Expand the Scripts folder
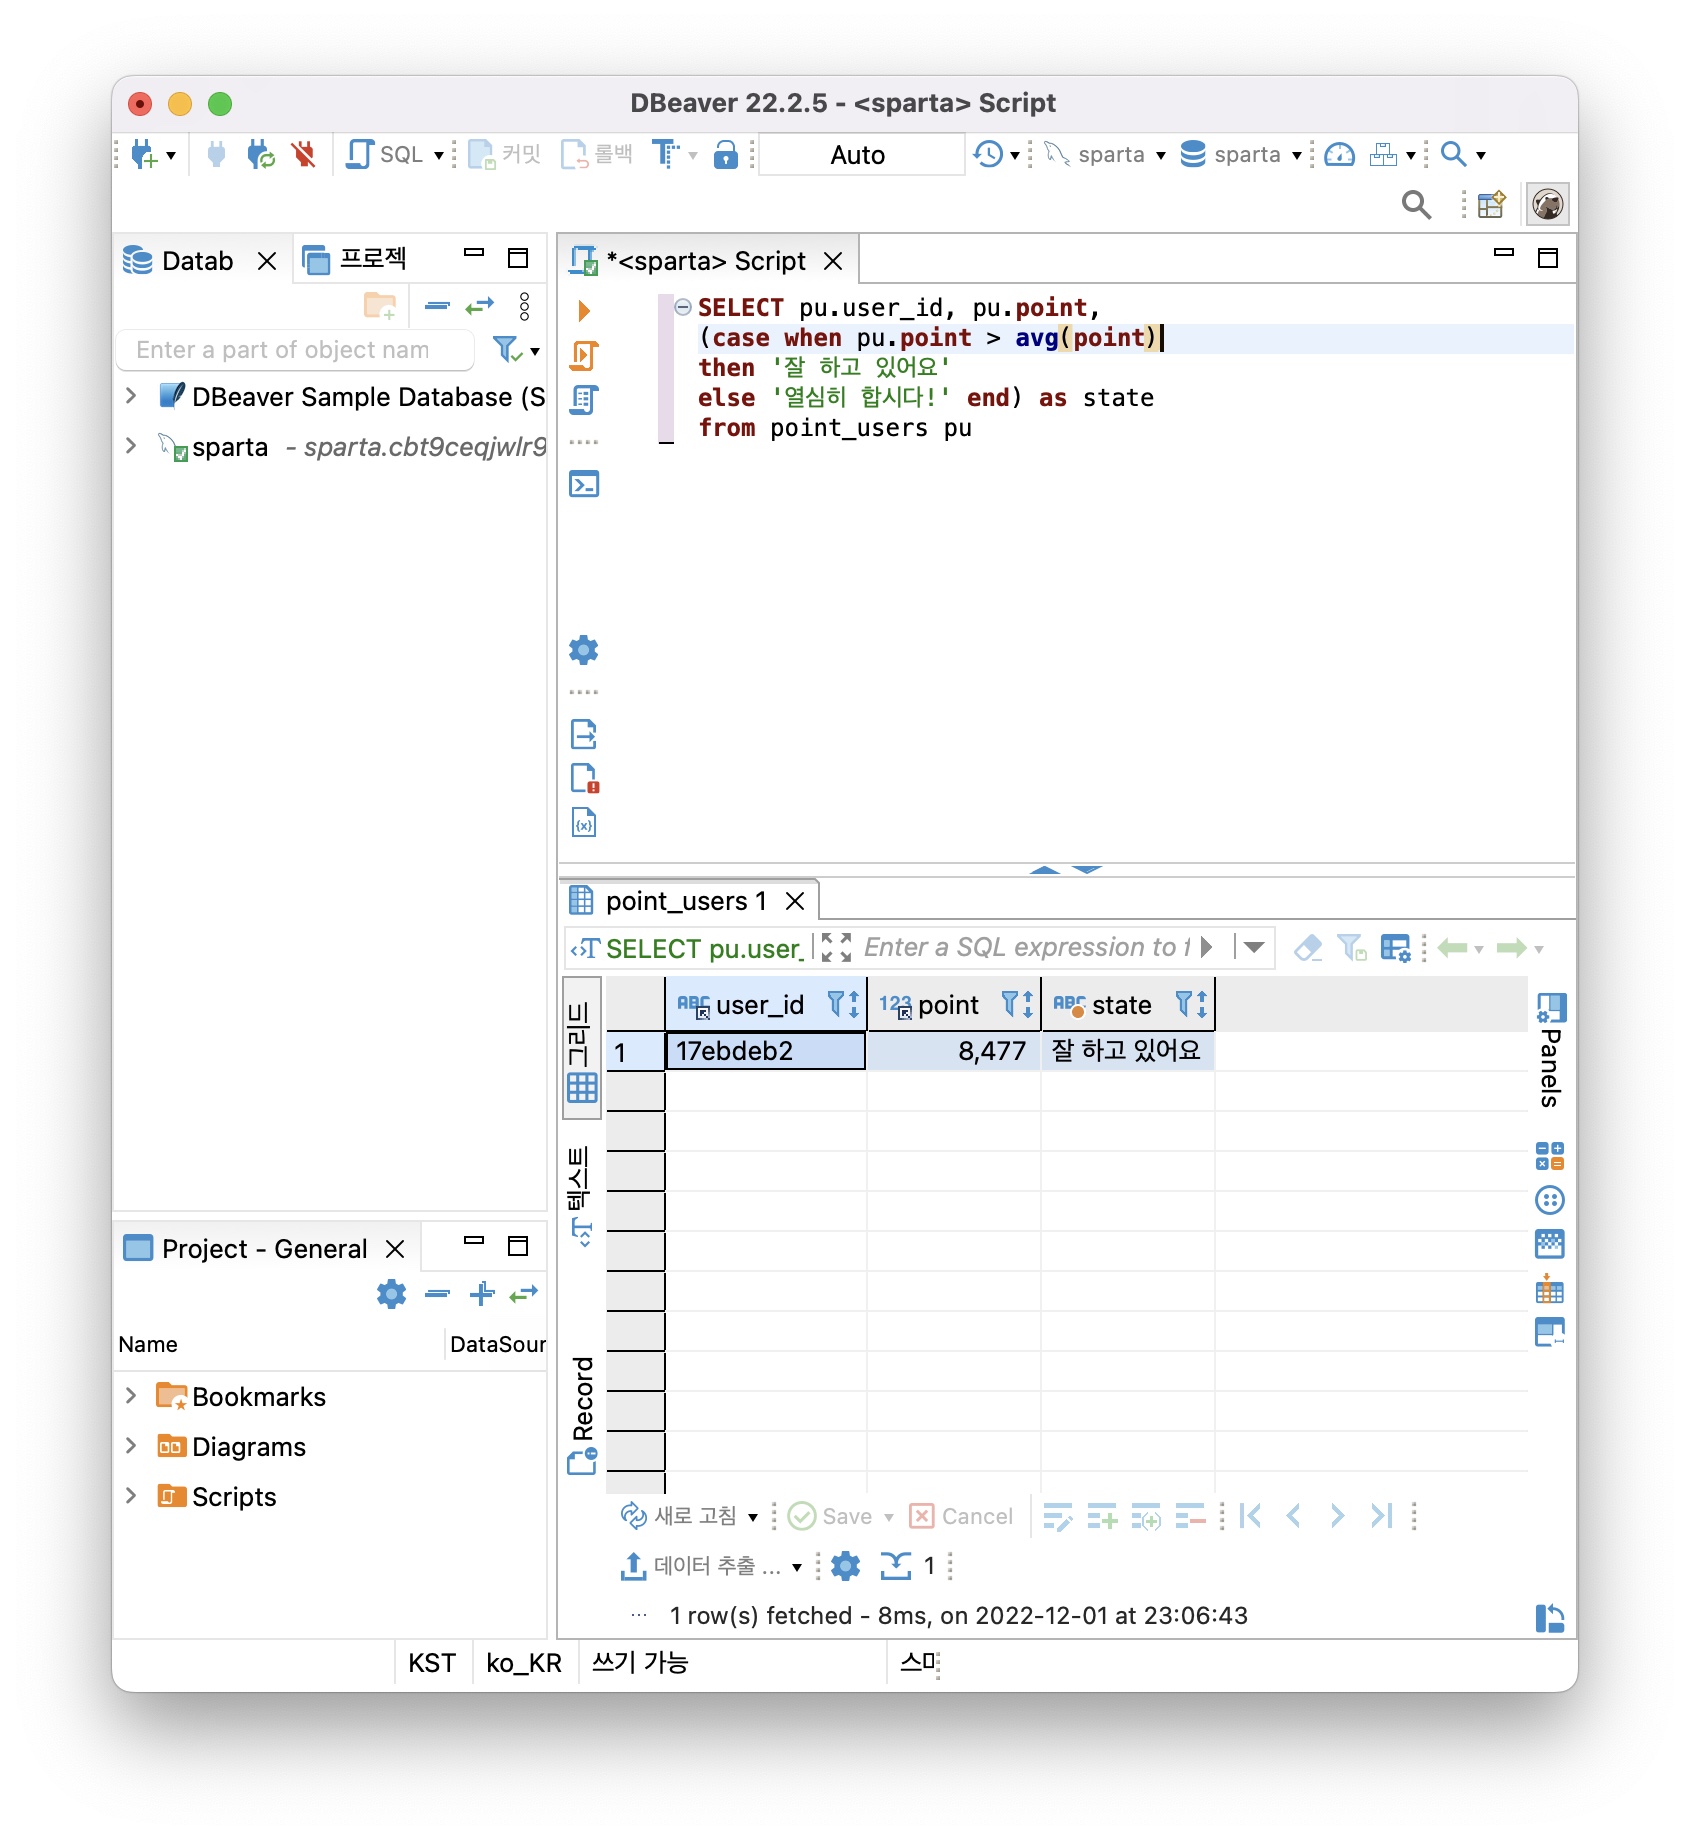Image resolution: width=1690 pixels, height=1840 pixels. coord(131,1495)
